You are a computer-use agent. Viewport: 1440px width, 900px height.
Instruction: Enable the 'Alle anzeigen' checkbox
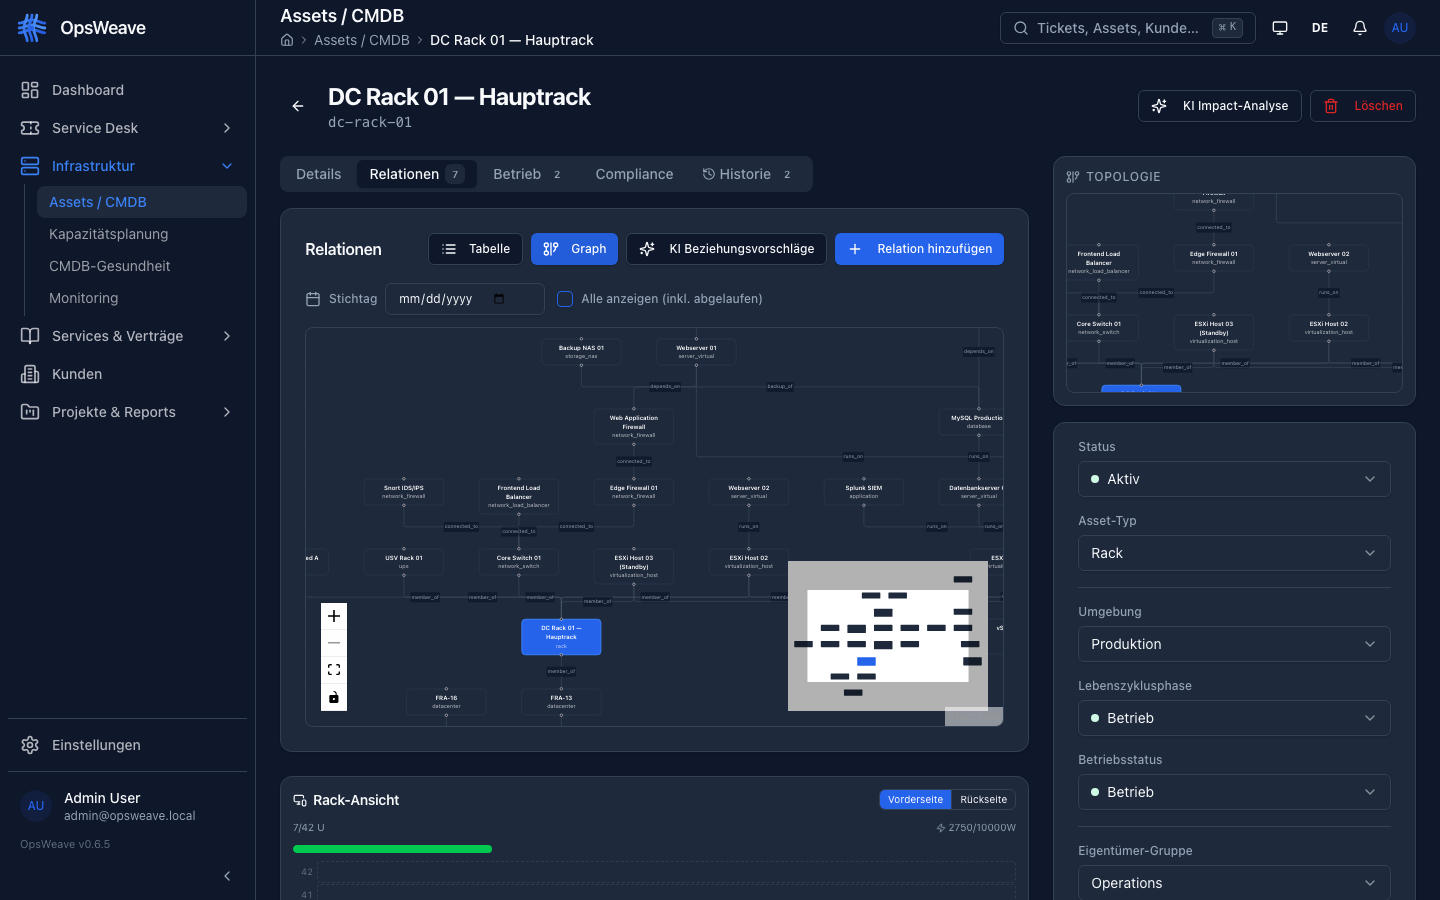(x=565, y=299)
